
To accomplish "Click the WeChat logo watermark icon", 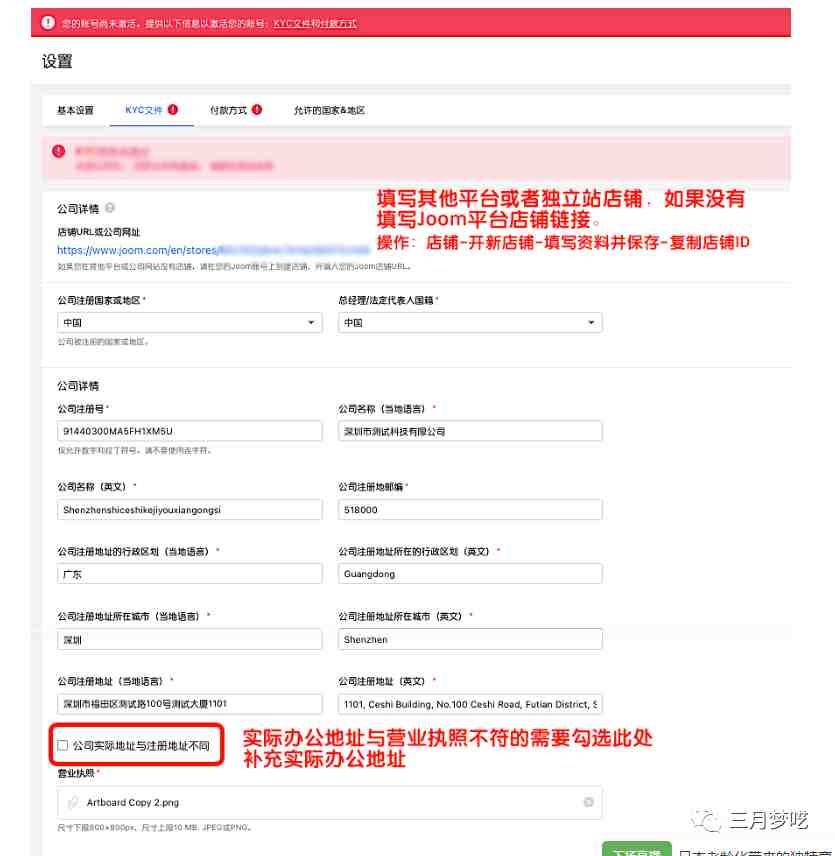I will tap(705, 820).
